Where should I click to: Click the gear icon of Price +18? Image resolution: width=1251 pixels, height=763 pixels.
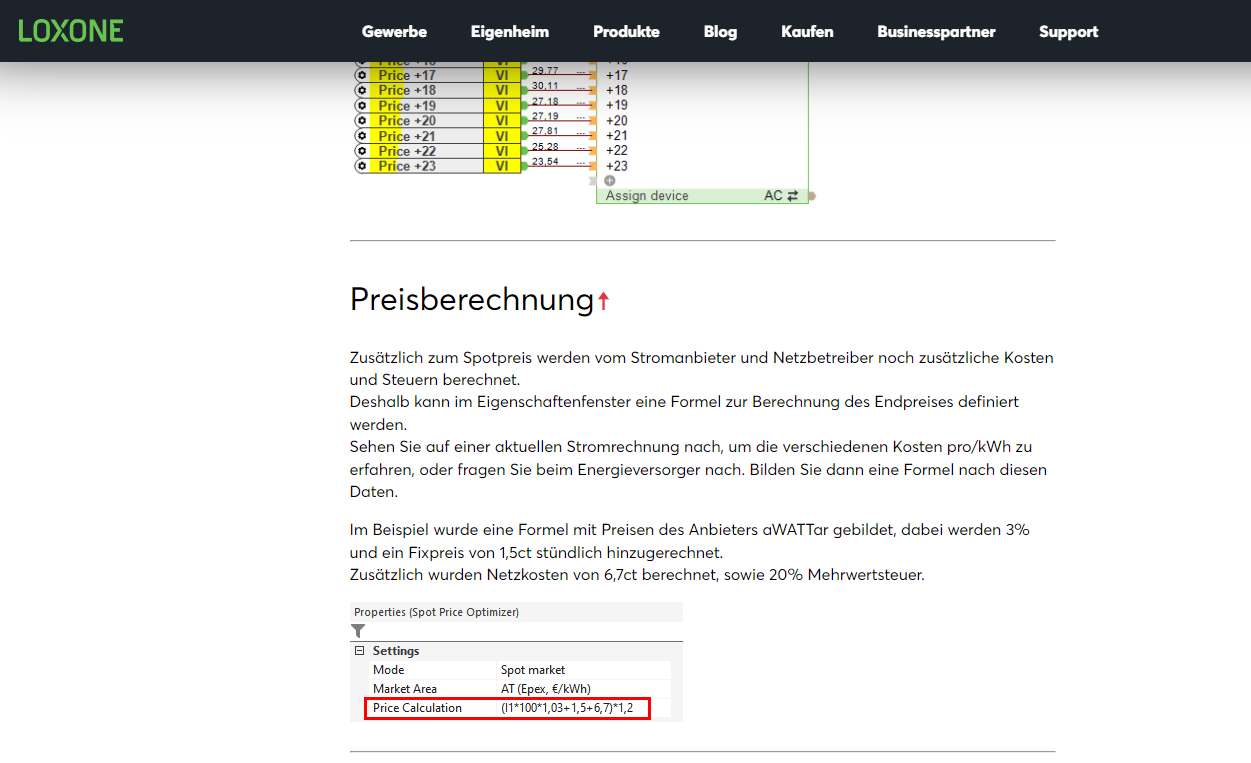(x=362, y=90)
